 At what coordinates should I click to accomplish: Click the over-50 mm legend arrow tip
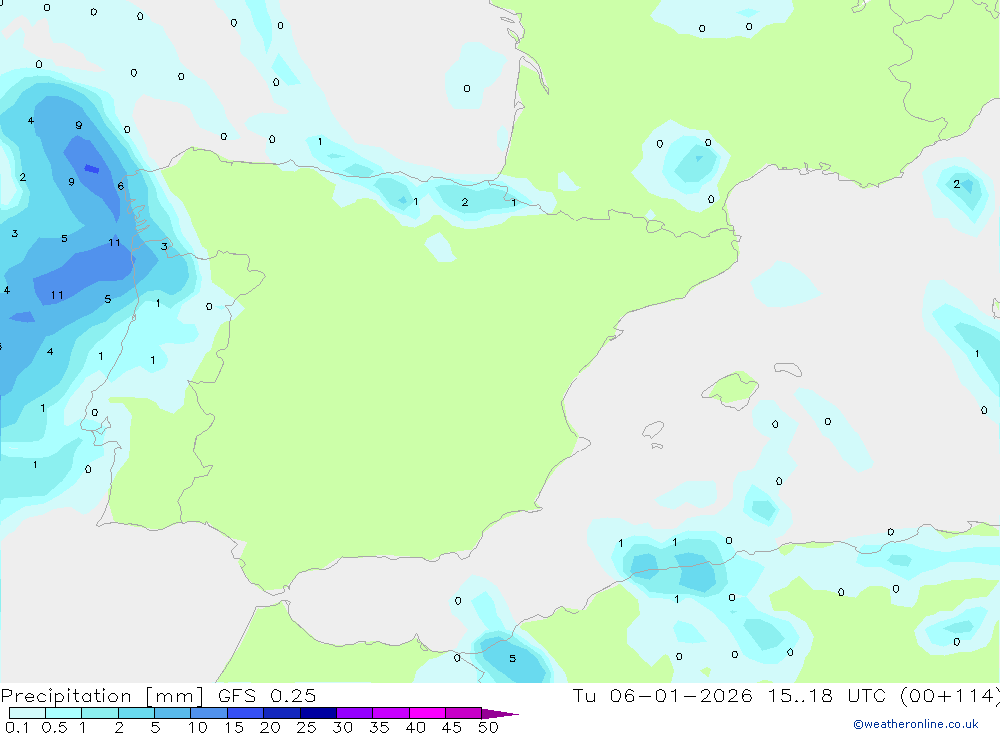[x=501, y=714]
